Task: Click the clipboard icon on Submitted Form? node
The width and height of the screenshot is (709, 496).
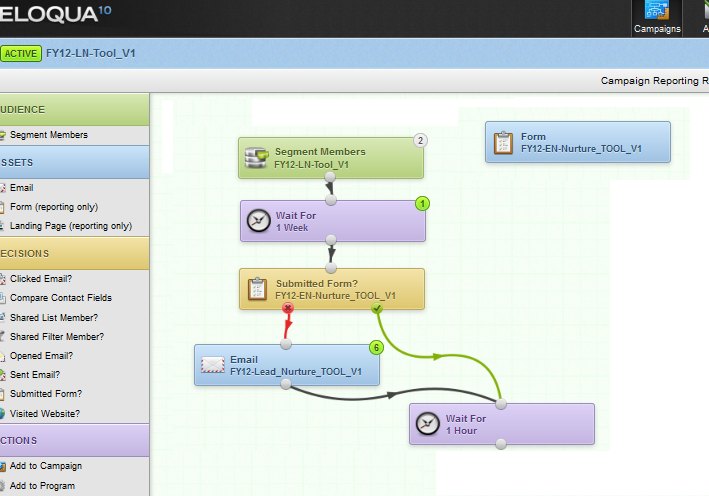Action: click(x=258, y=288)
